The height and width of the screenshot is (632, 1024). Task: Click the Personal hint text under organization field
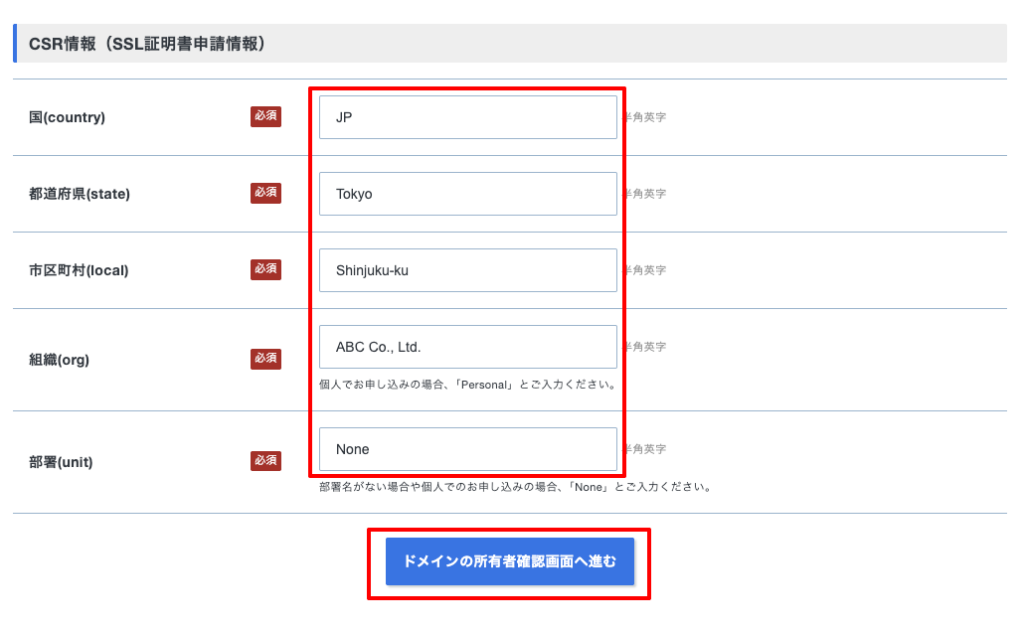point(467,384)
